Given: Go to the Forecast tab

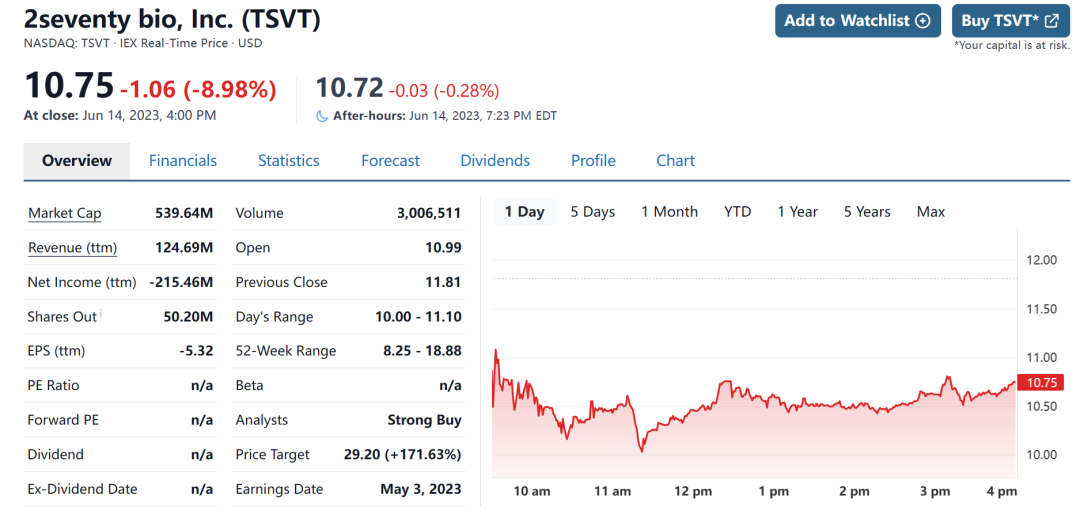Looking at the screenshot, I should [x=390, y=161].
